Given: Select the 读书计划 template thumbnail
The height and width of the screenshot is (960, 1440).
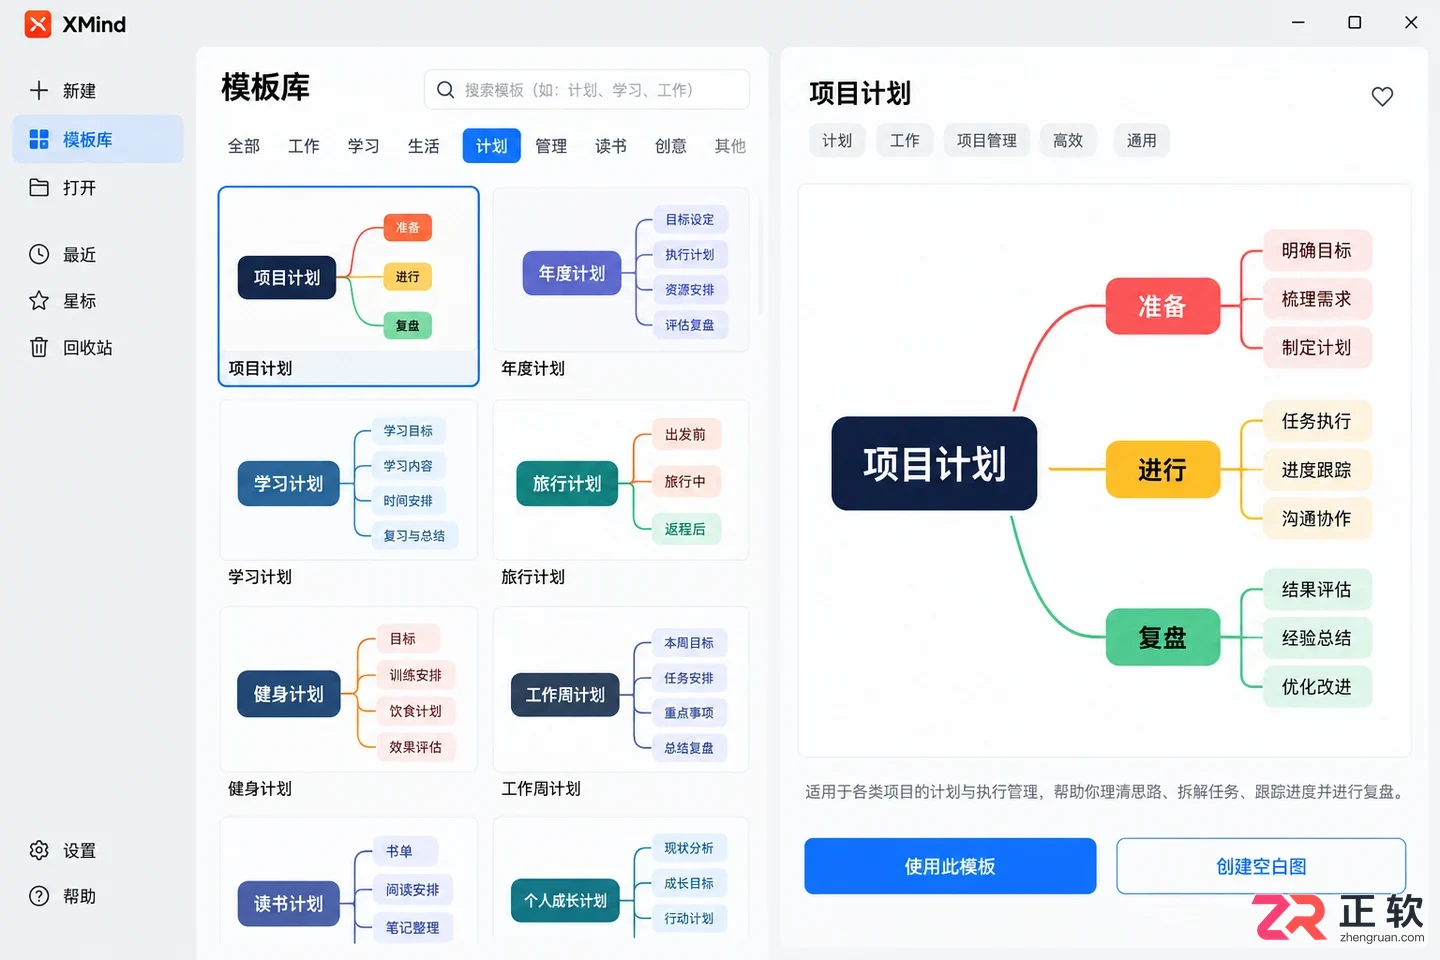Looking at the screenshot, I should click(349, 882).
